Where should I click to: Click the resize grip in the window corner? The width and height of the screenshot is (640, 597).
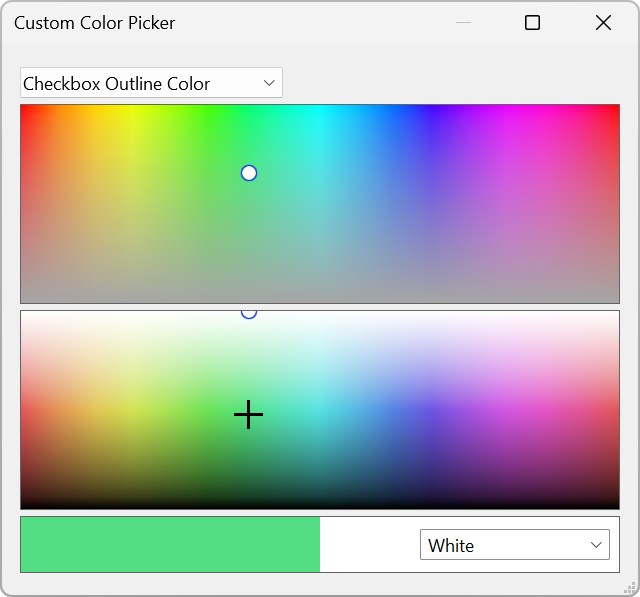pos(630,587)
